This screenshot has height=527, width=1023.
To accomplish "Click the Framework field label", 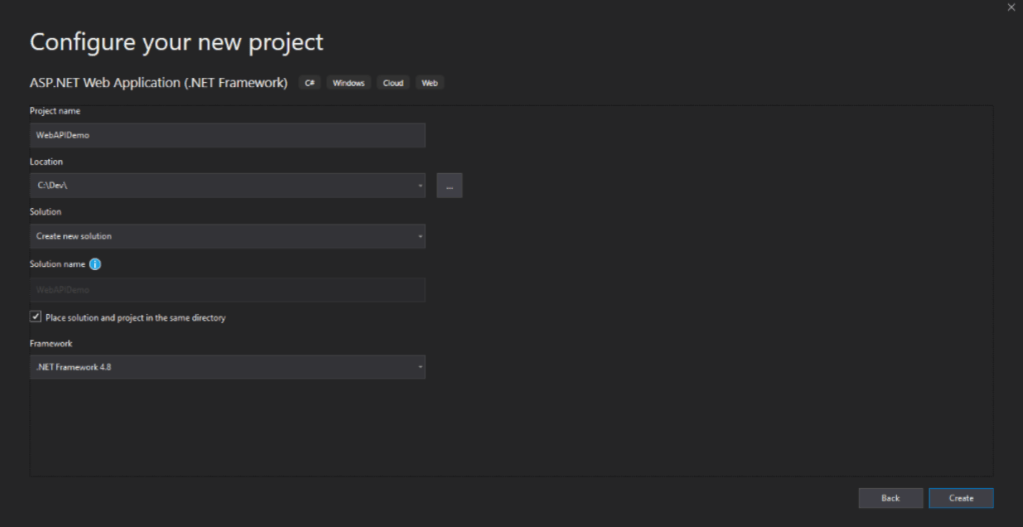I will 51,343.
